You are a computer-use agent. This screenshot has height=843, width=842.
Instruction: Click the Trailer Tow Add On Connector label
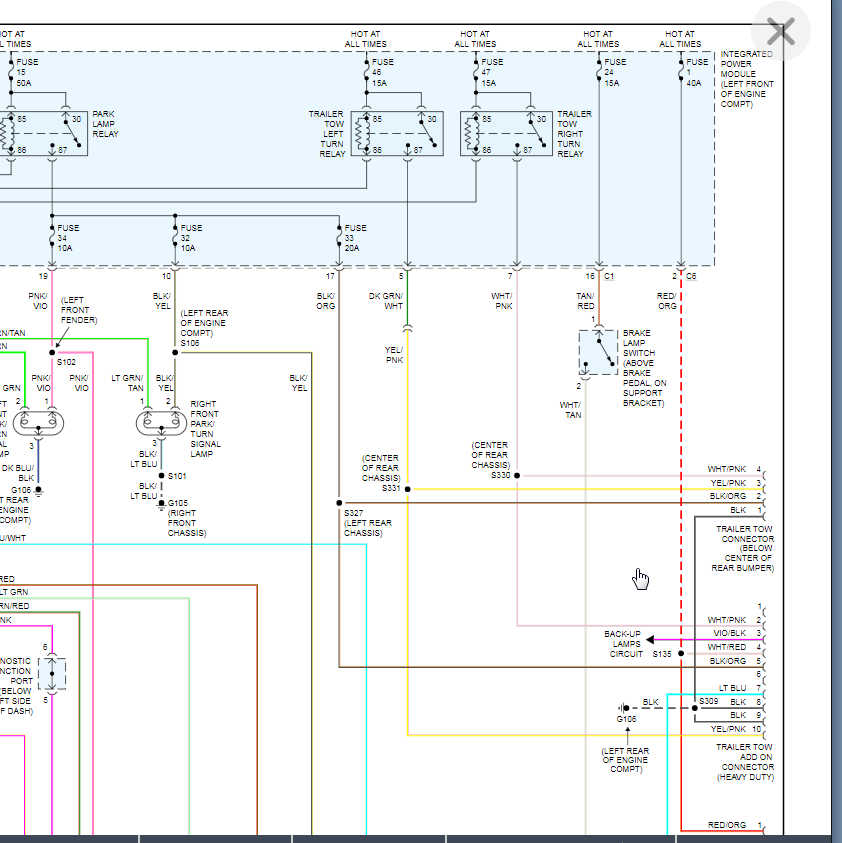click(745, 762)
